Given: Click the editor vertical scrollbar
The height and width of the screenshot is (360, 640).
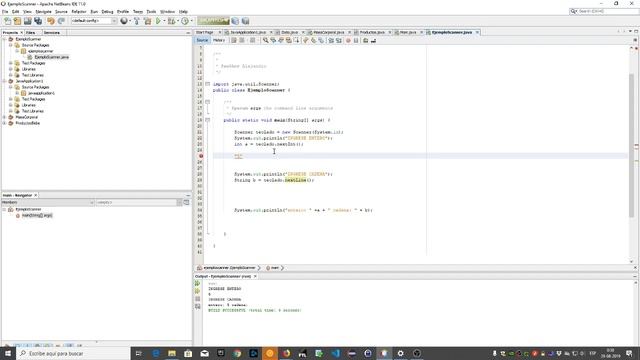Looking at the screenshot, I should click(x=632, y=146).
